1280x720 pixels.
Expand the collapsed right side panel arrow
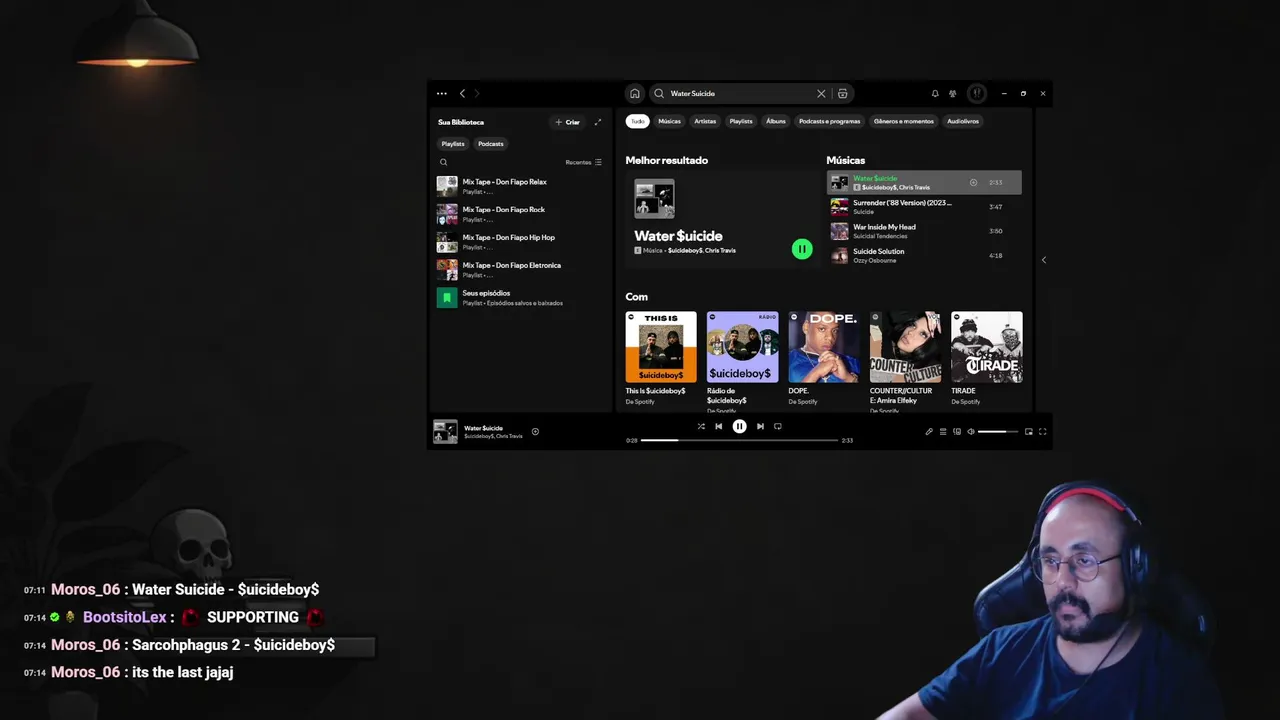click(x=1044, y=260)
